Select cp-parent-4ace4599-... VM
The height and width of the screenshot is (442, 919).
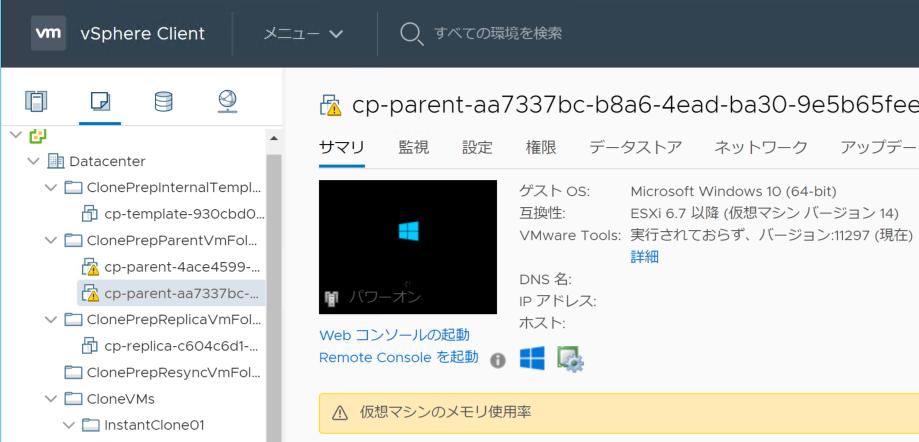(181, 267)
